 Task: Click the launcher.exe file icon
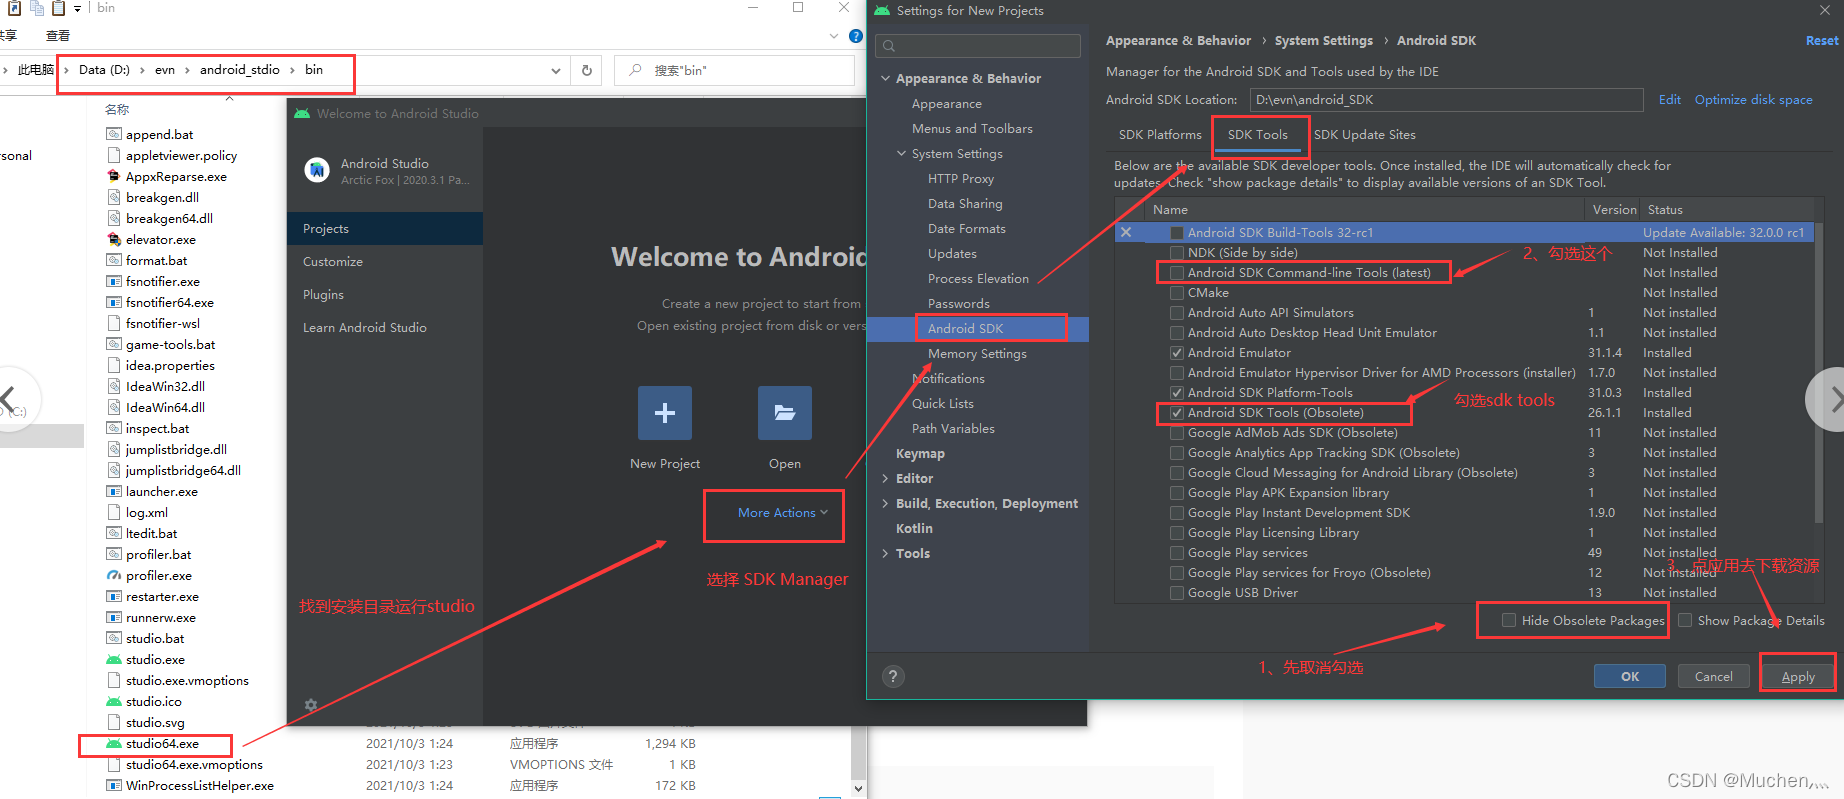[114, 491]
